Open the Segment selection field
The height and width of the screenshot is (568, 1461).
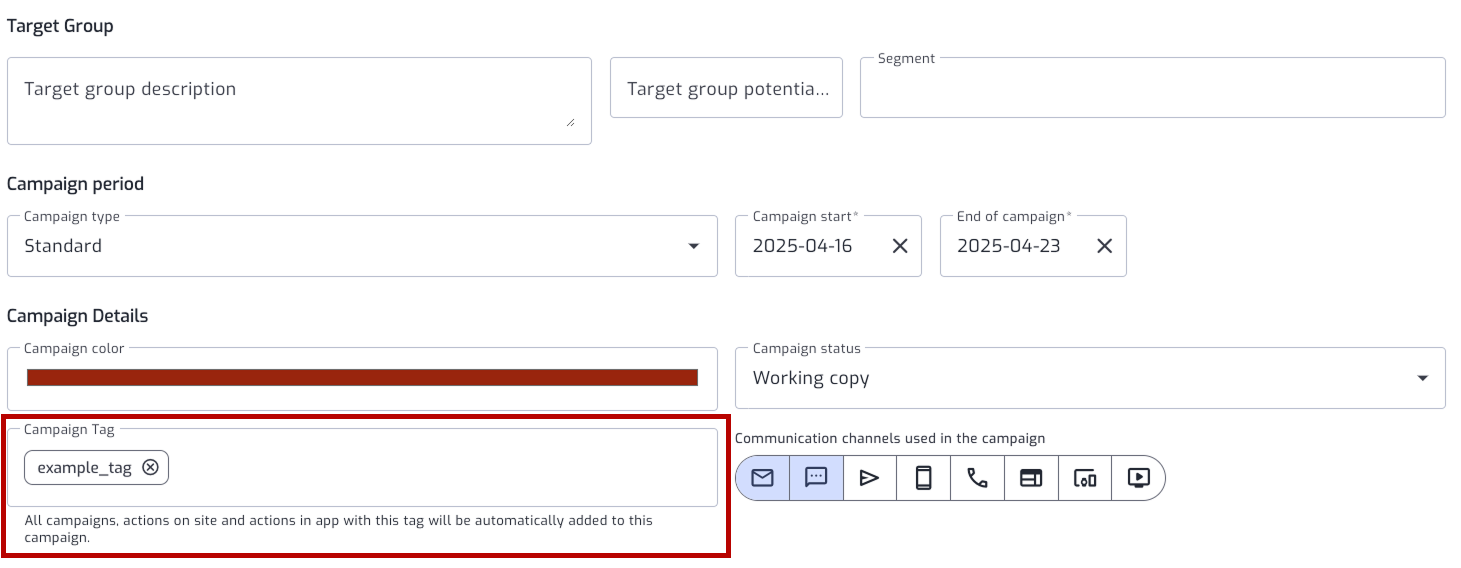1153,88
